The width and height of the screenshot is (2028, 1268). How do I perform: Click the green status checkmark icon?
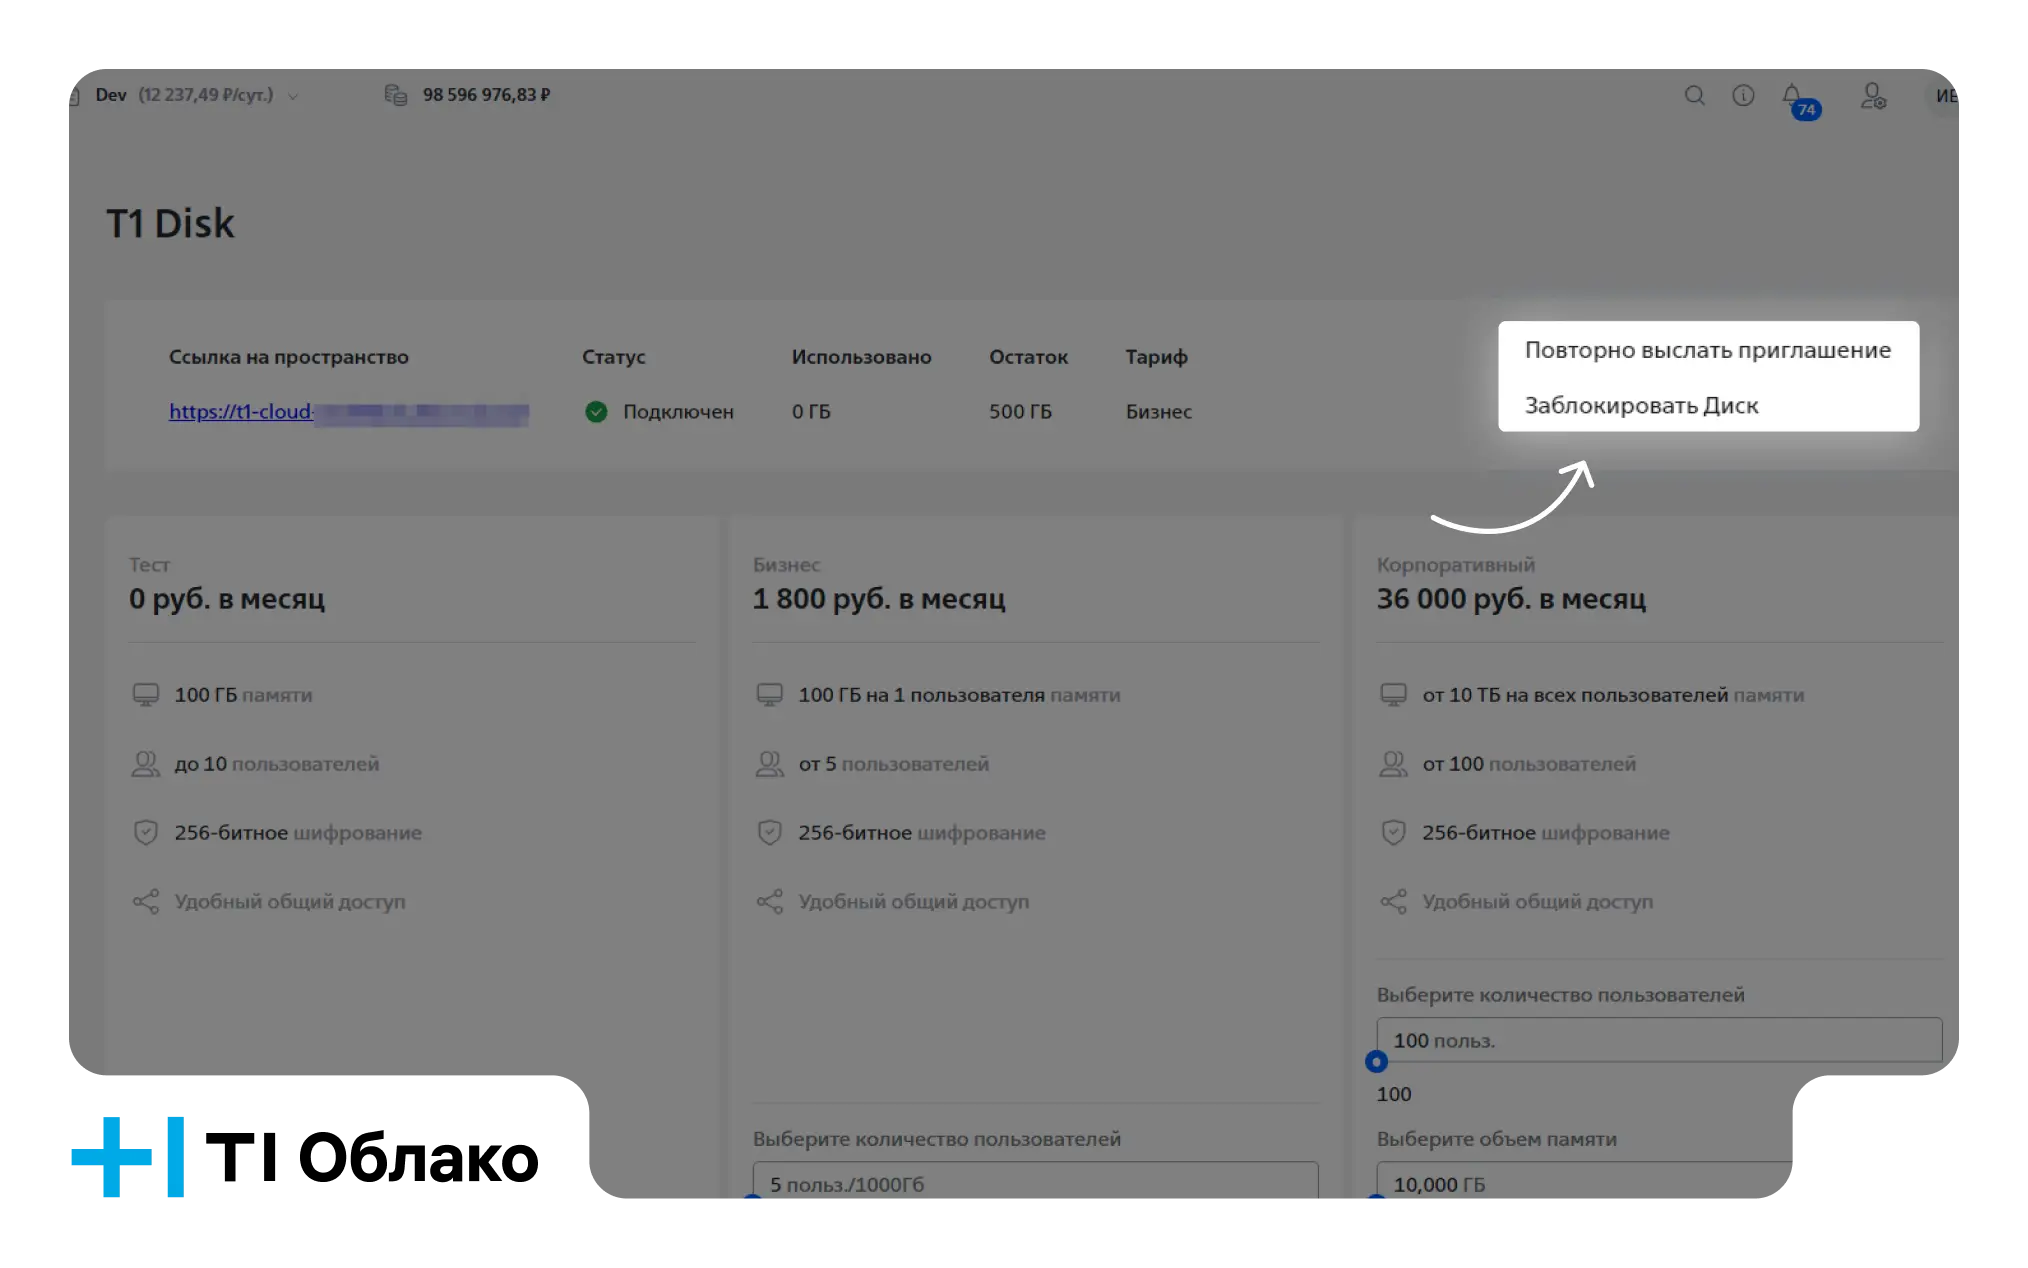point(596,411)
